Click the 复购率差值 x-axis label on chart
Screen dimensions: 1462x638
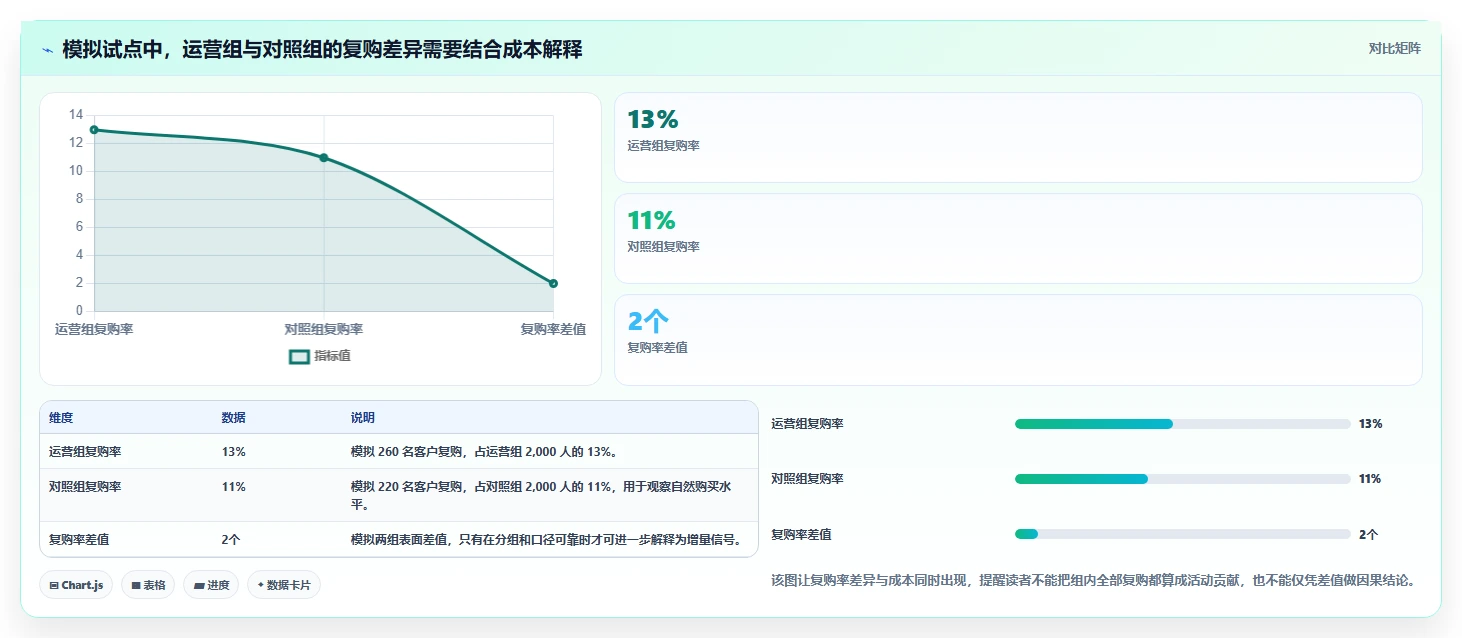click(553, 329)
